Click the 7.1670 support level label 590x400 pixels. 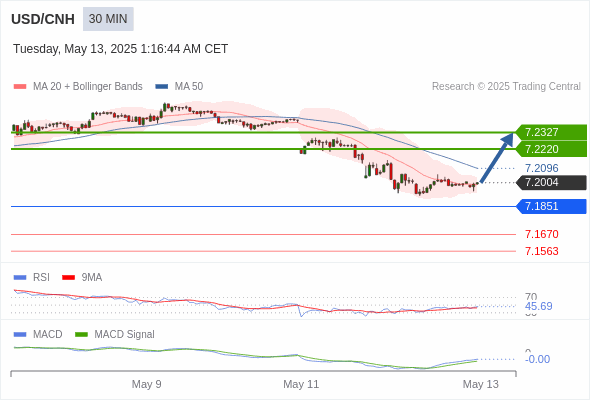[x=541, y=234]
